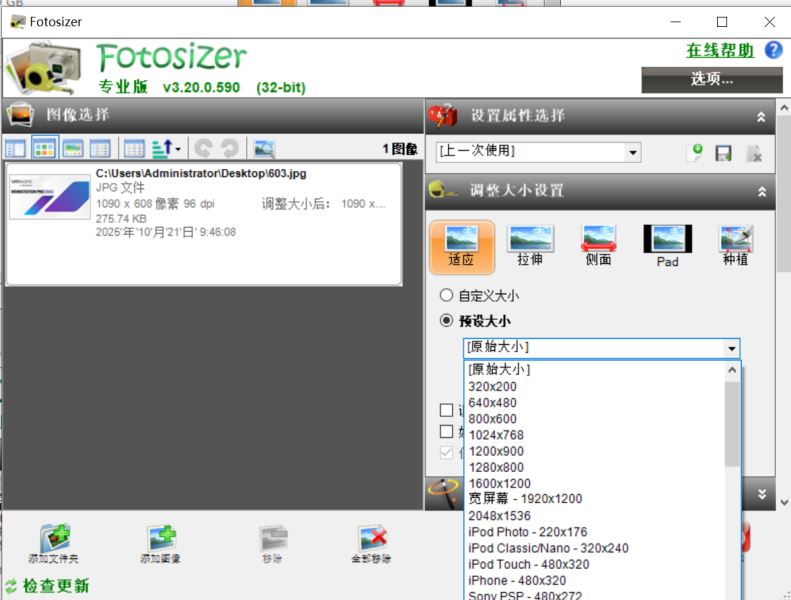Screen dimensions: 791x600
Task: Select the first panel view icon
Action: click(15, 149)
